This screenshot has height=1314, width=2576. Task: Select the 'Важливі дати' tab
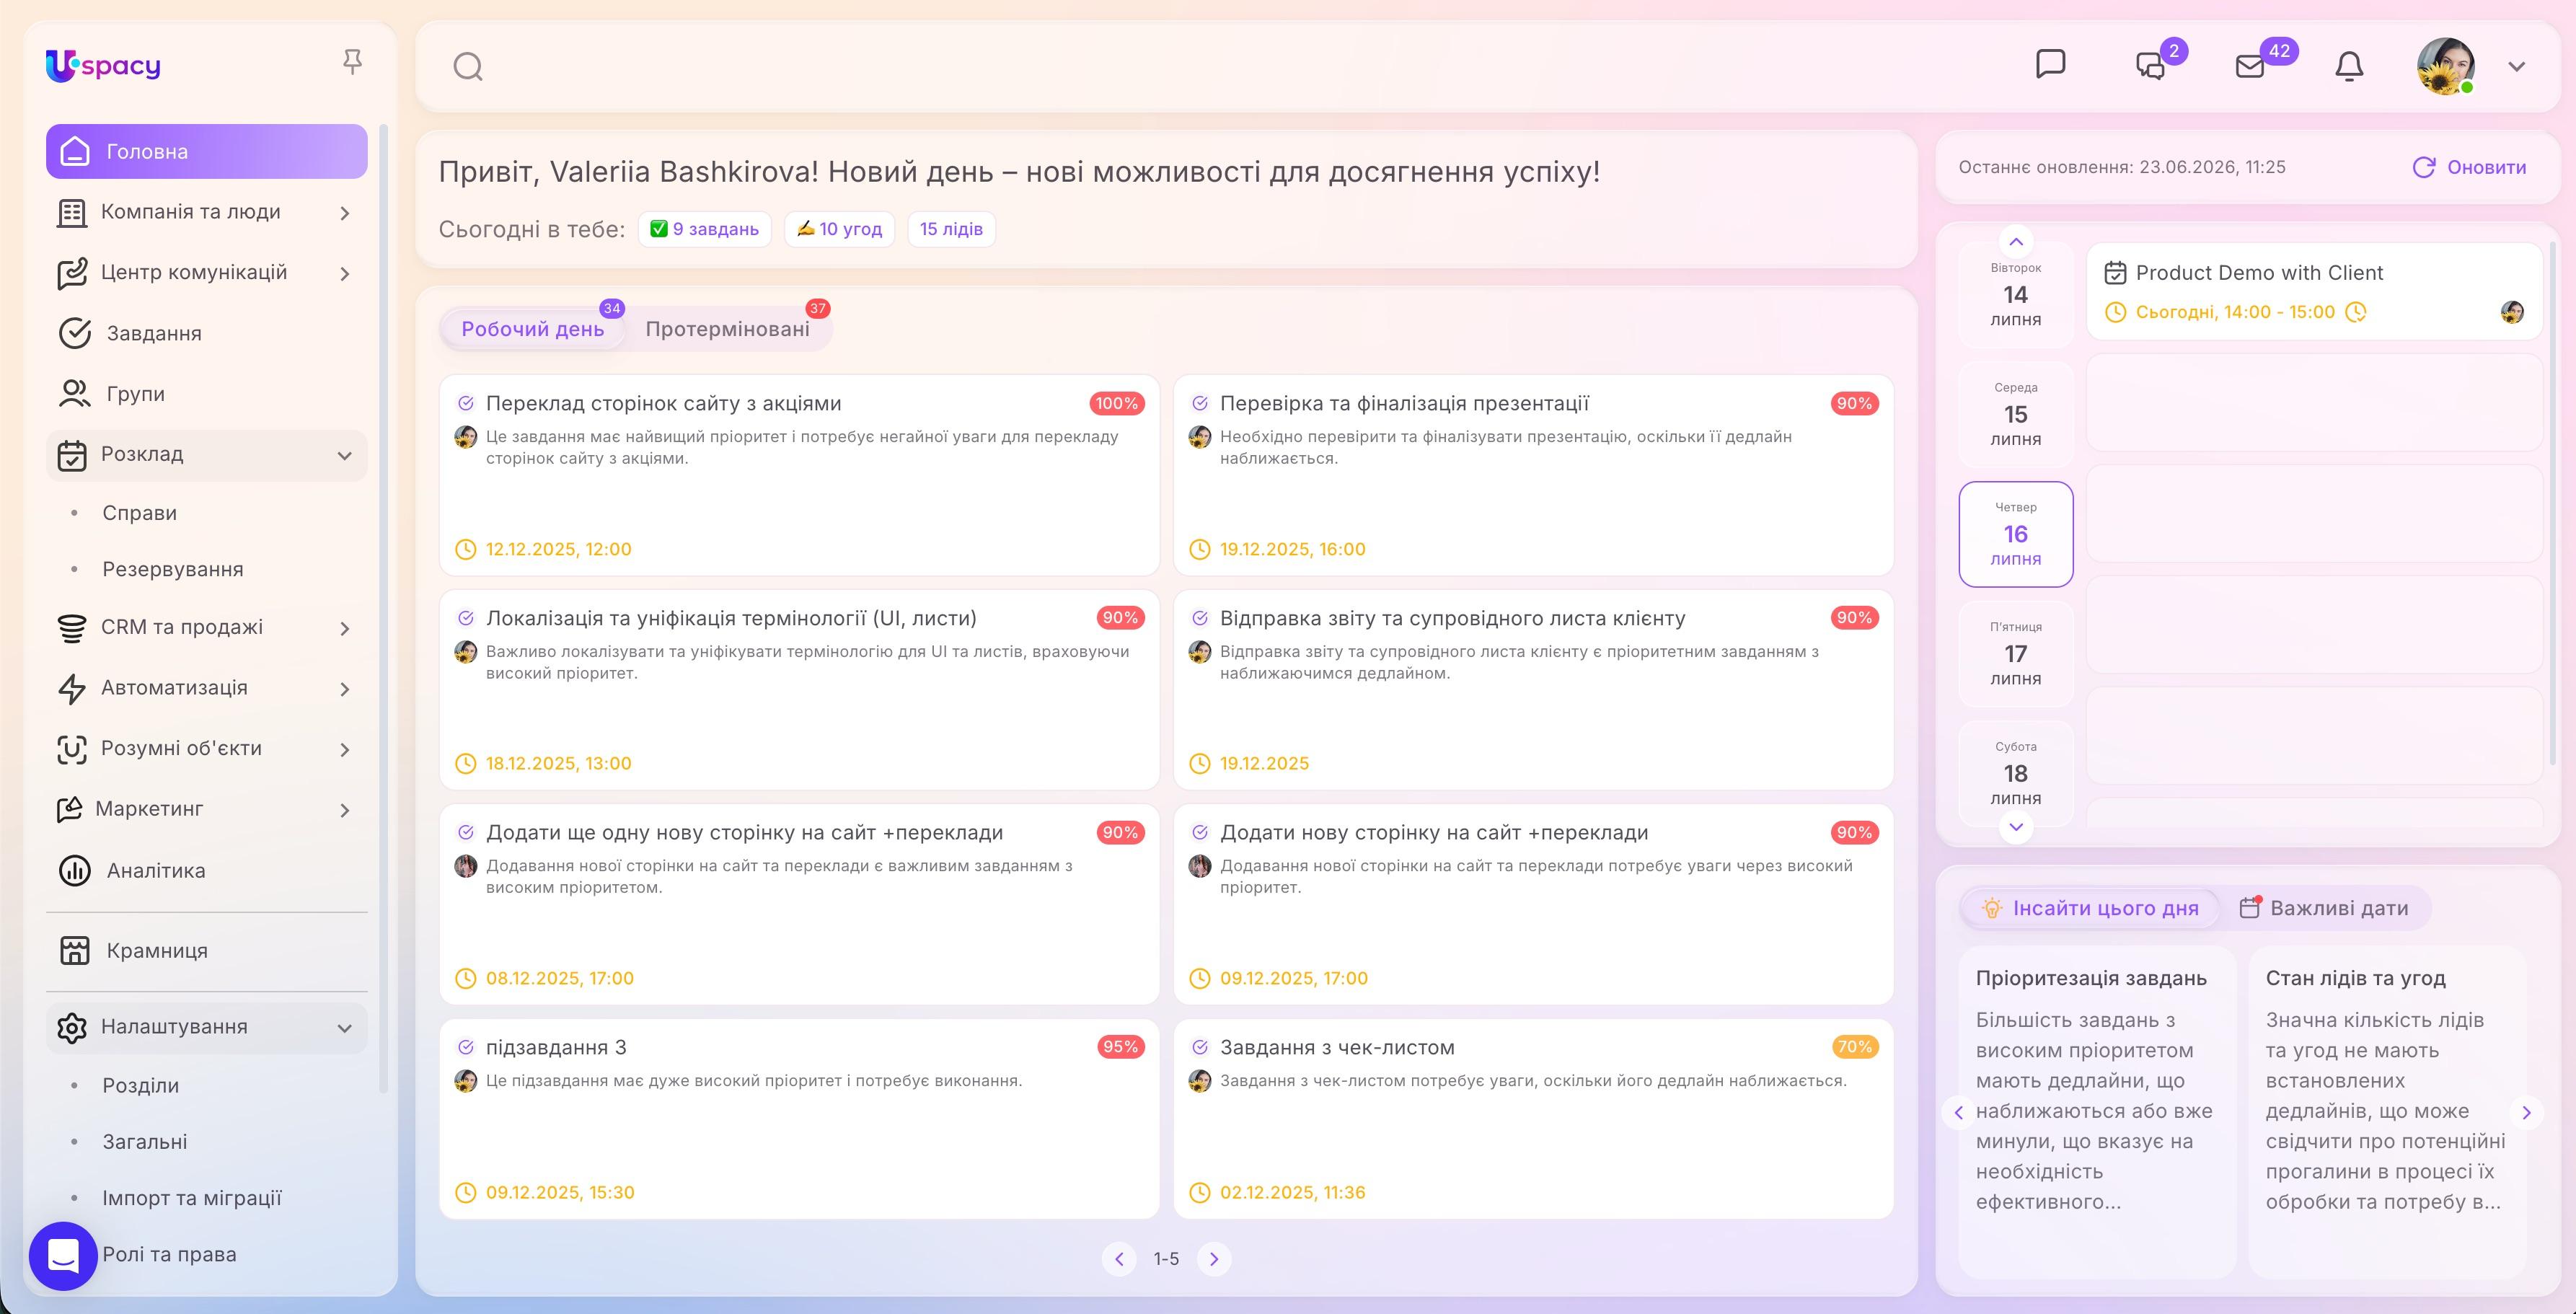(2324, 908)
